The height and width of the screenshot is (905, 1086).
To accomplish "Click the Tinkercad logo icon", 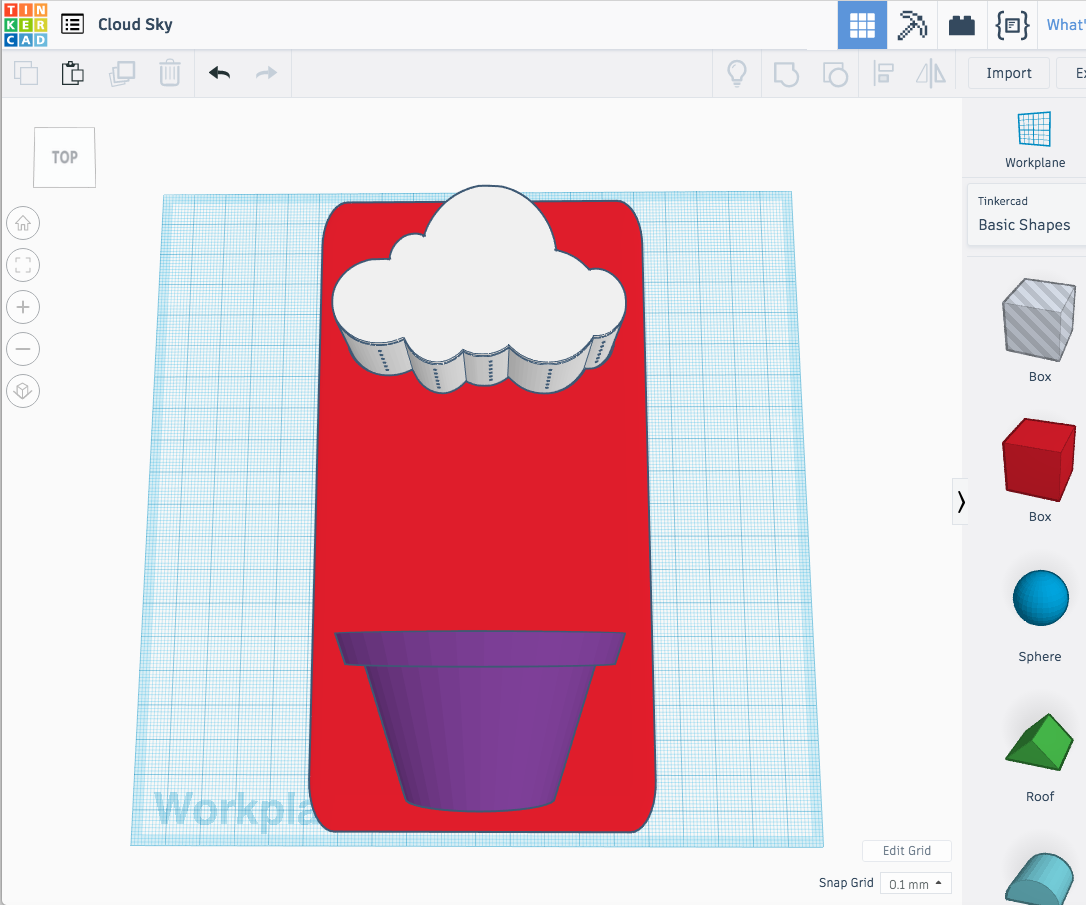I will 25,25.
